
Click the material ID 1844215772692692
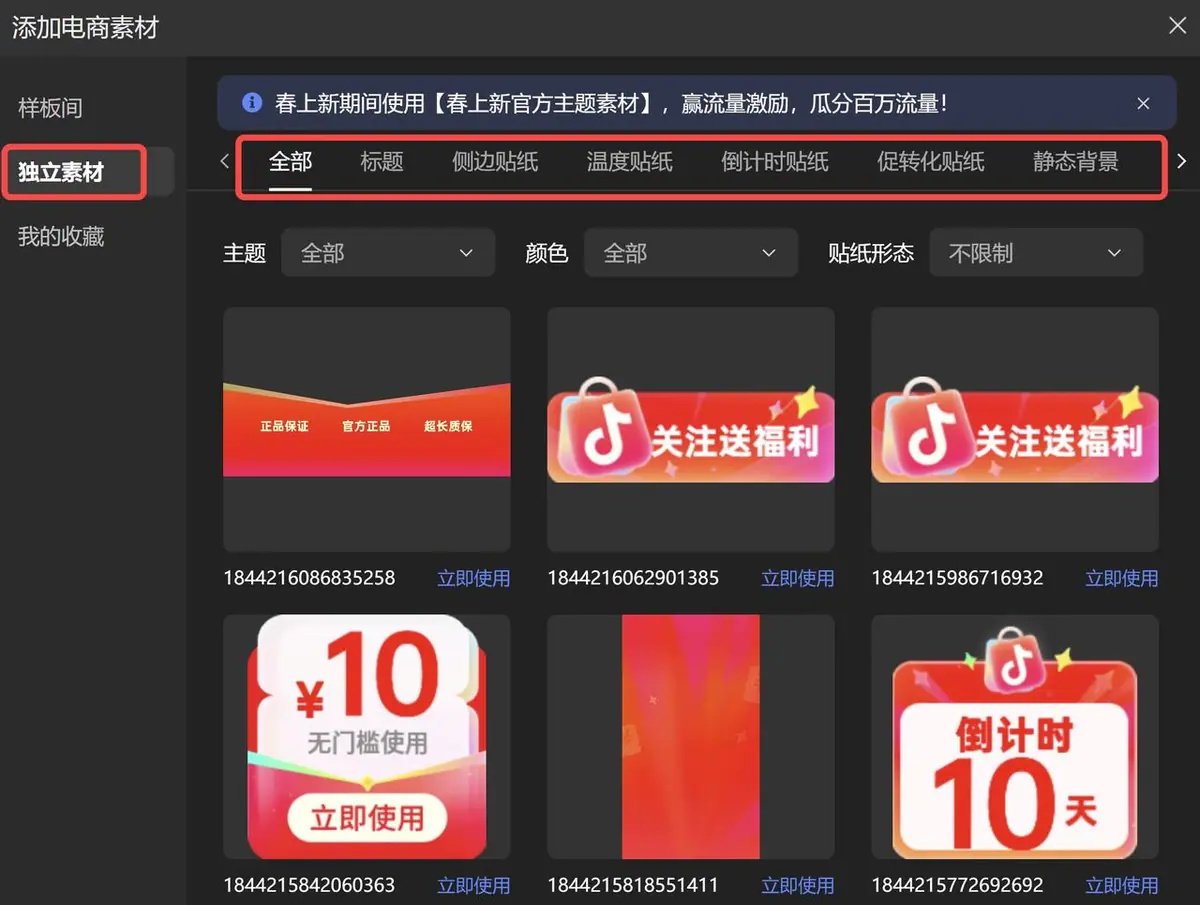click(x=957, y=885)
